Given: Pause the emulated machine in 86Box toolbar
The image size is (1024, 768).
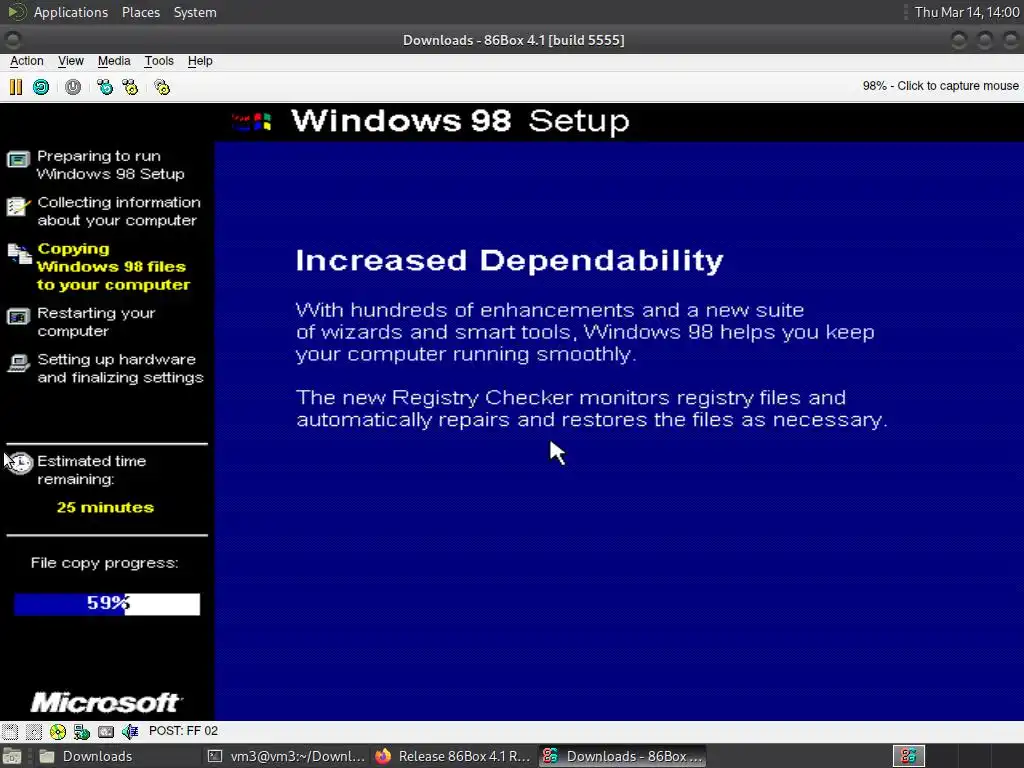Looking at the screenshot, I should (x=16, y=87).
